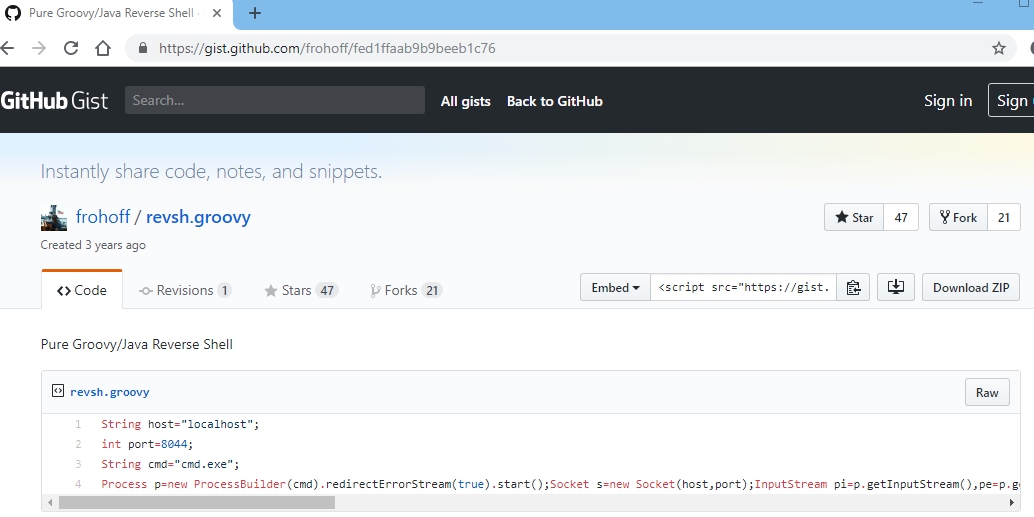Viewport: 1034px width, 517px height.
Task: Open All gists
Action: point(466,101)
